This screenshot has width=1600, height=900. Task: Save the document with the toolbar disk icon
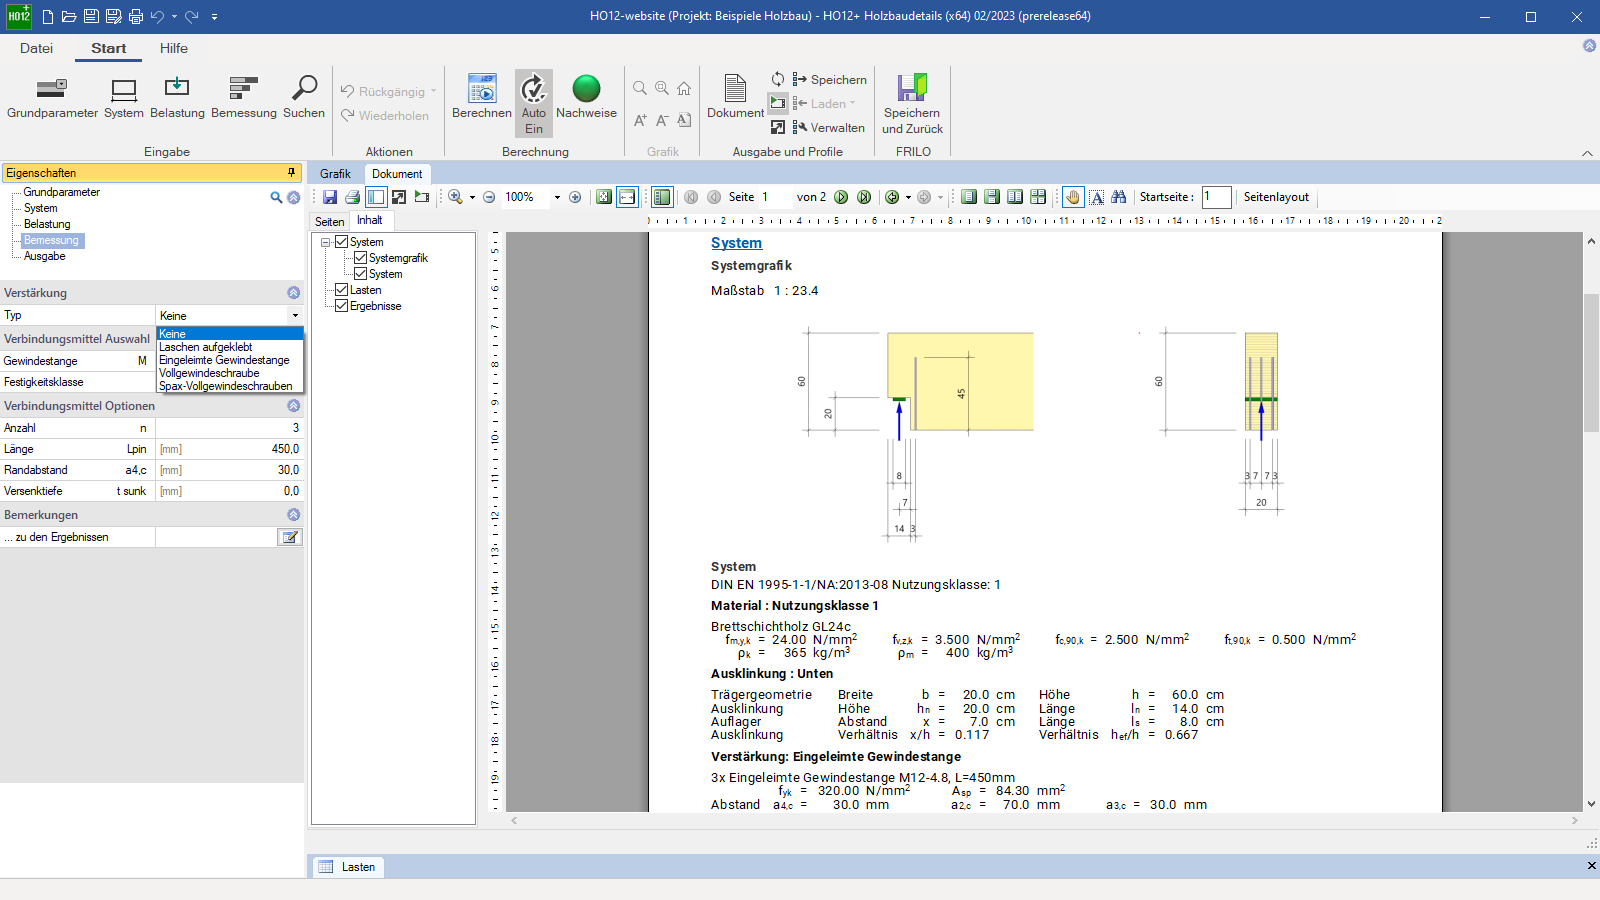(330, 197)
